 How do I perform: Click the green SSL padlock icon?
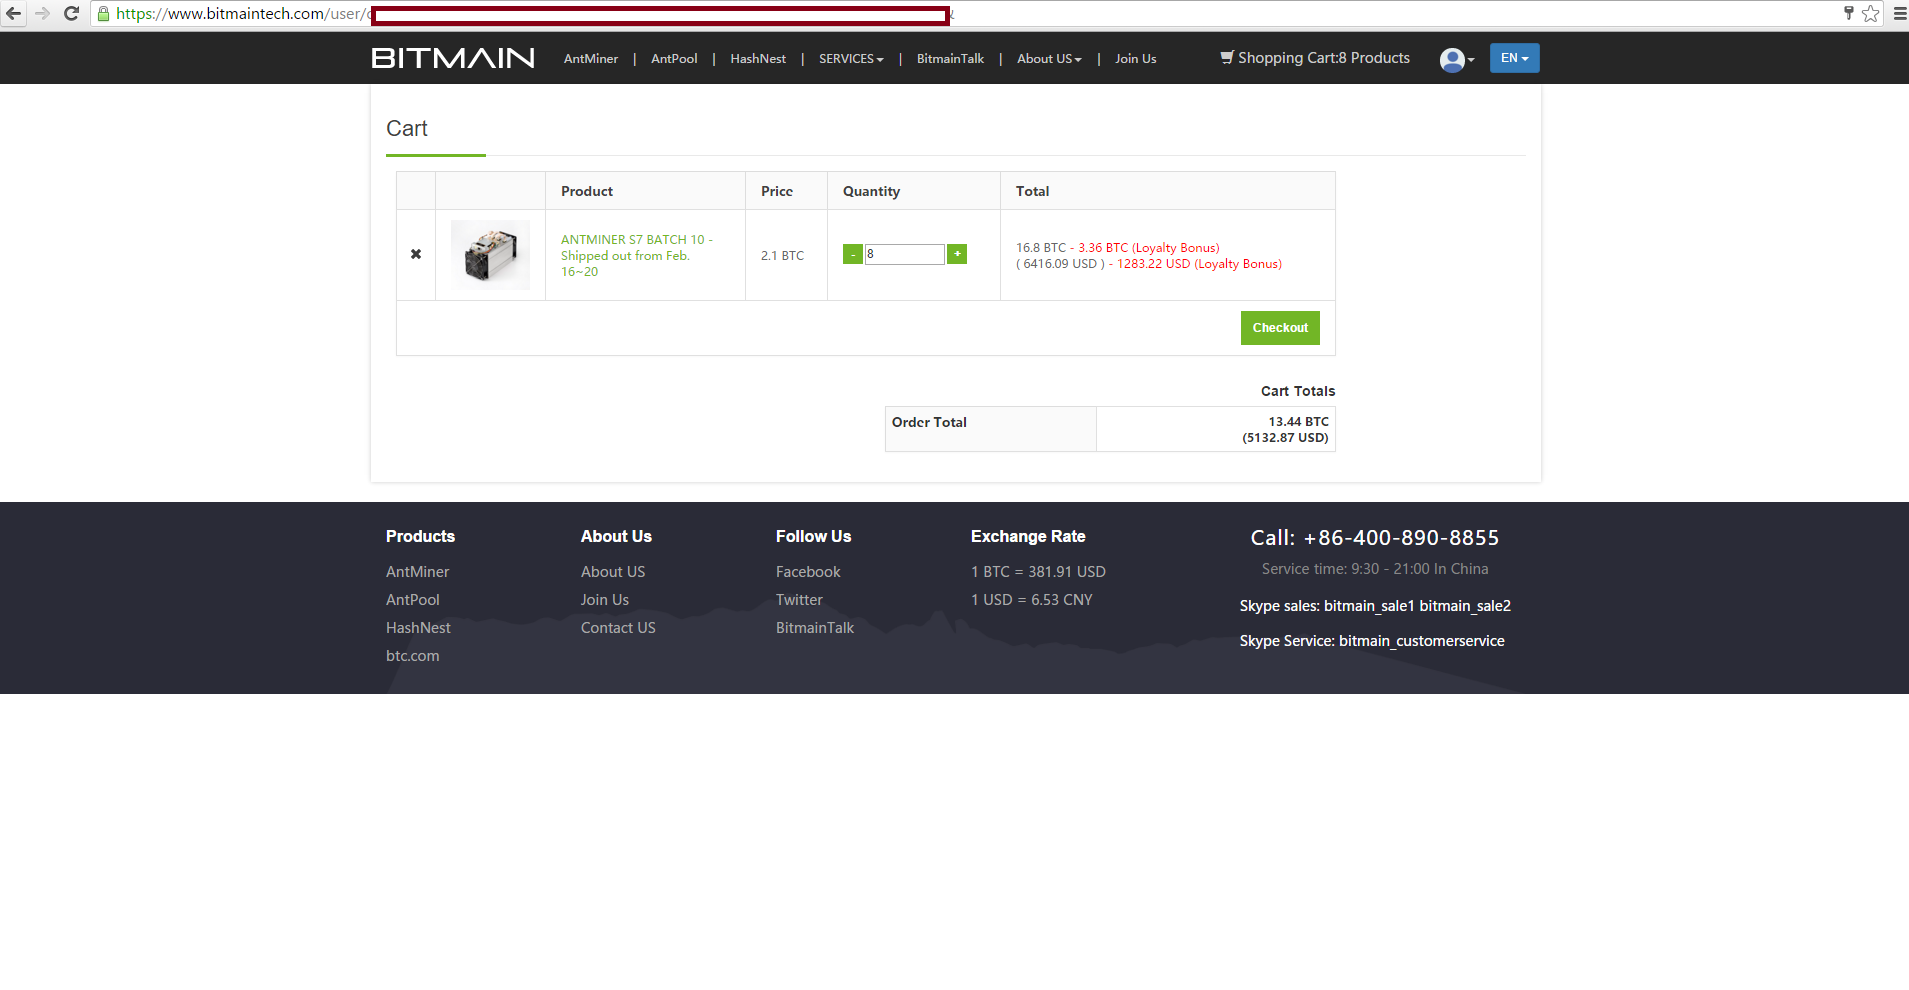[103, 14]
